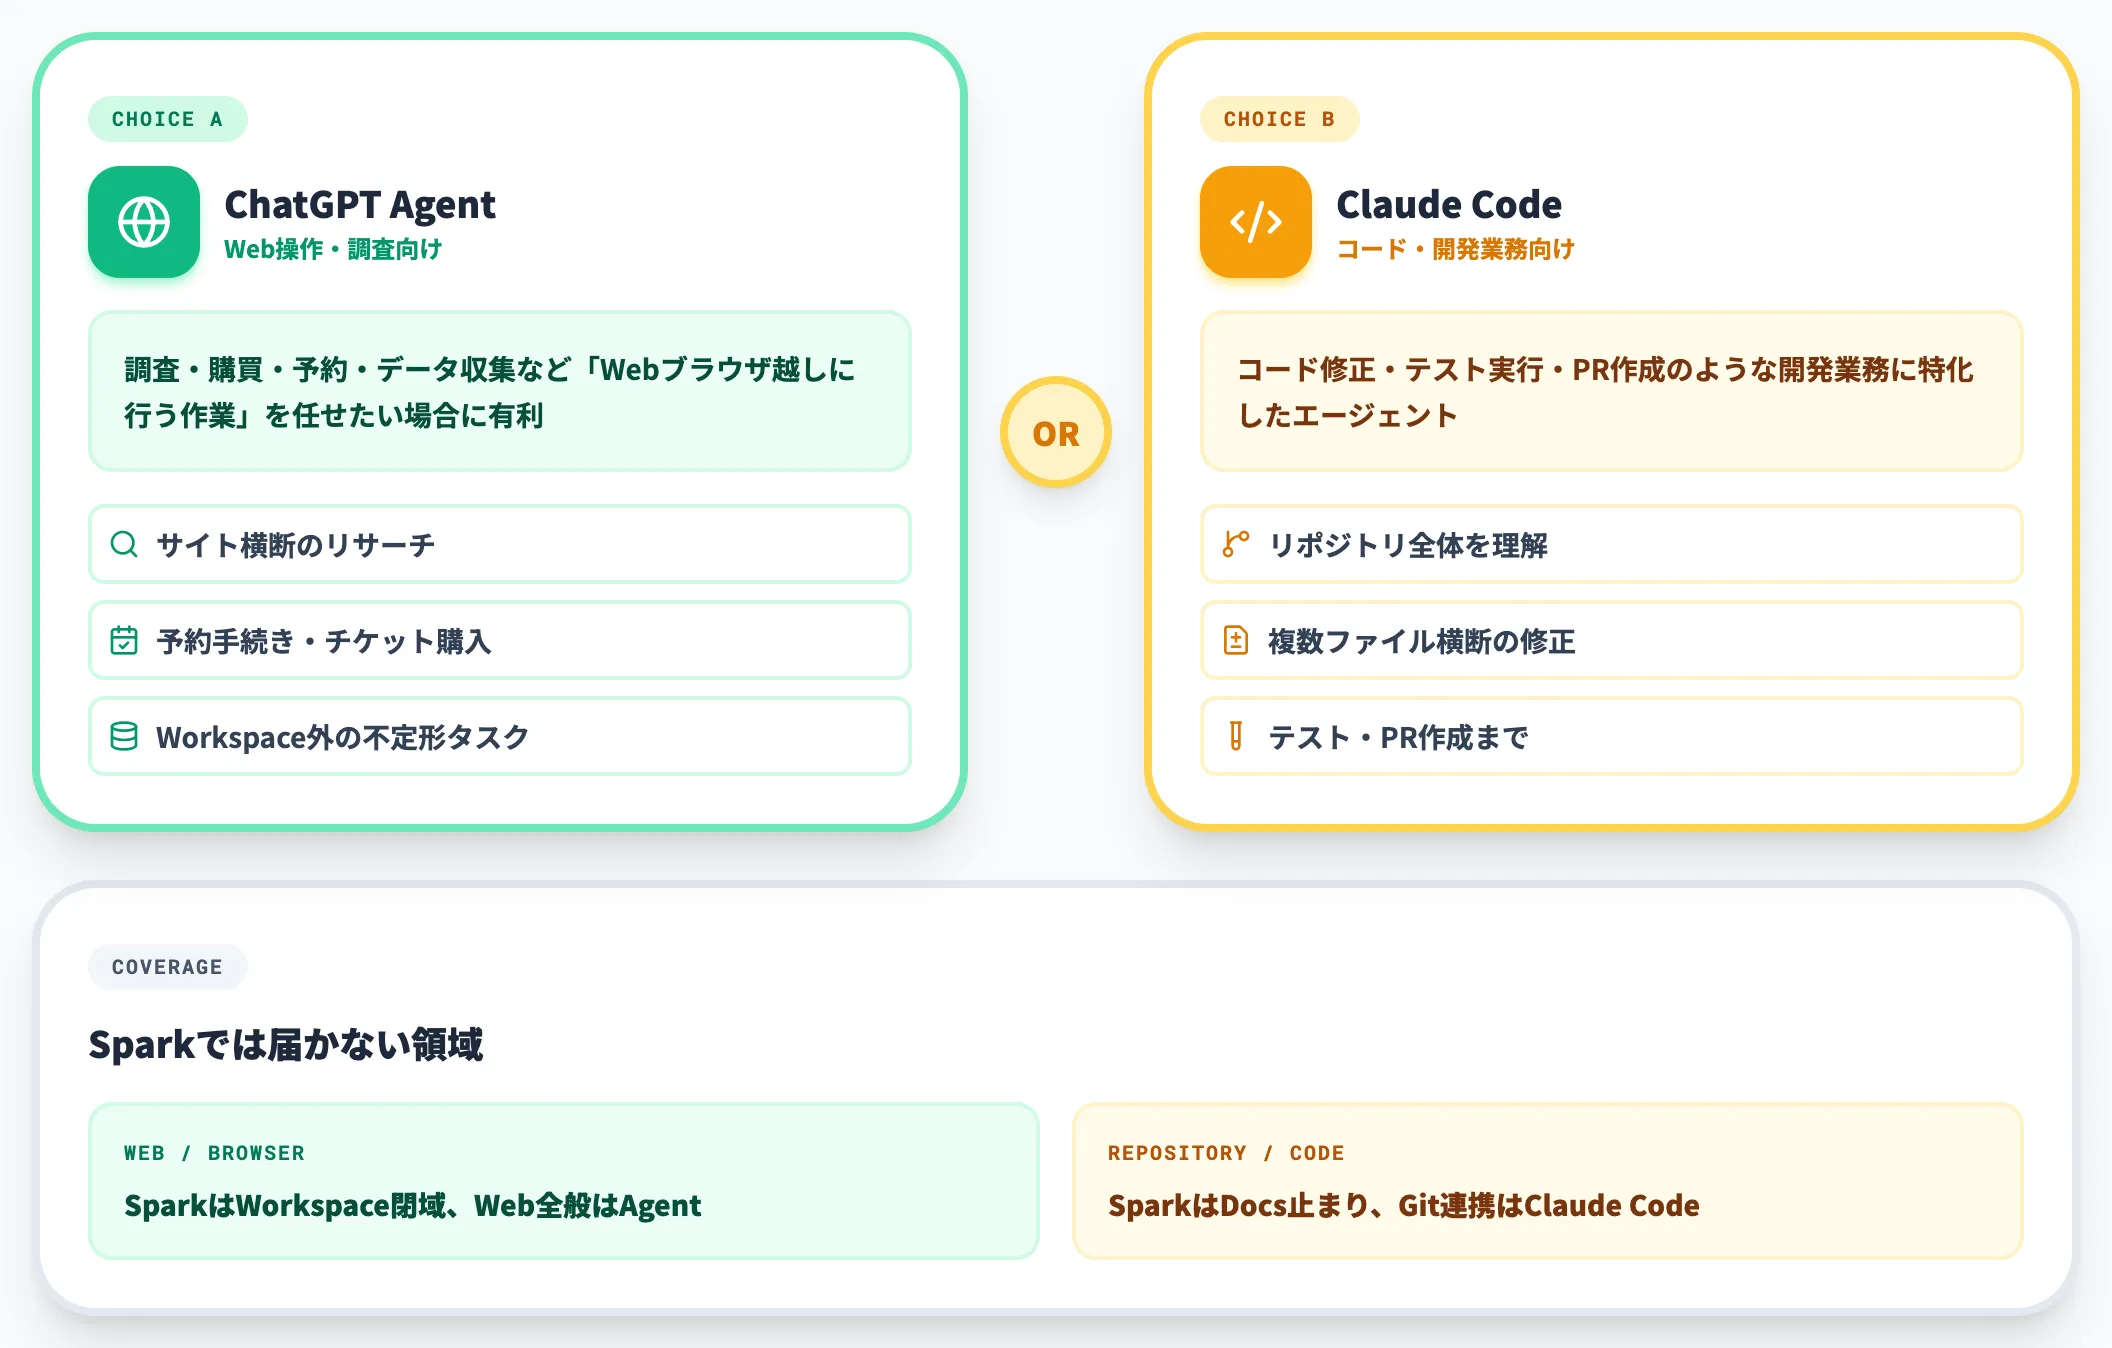The image size is (2112, 1348).
Task: Click SparkはWorkspace閉域、Web全般はAgent text
Action: coord(413,1206)
